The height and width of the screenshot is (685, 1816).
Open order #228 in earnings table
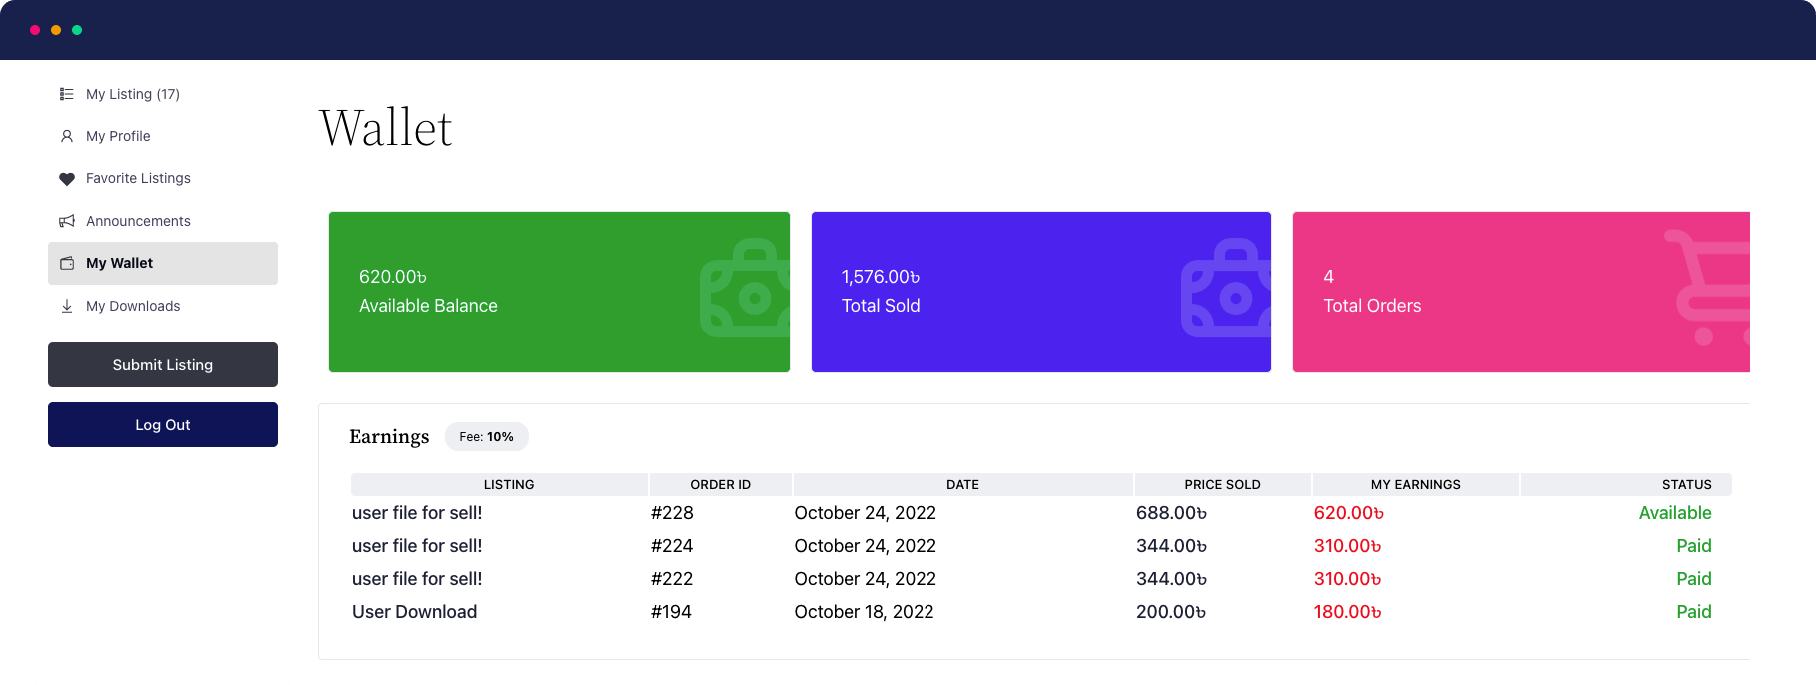[x=672, y=513]
